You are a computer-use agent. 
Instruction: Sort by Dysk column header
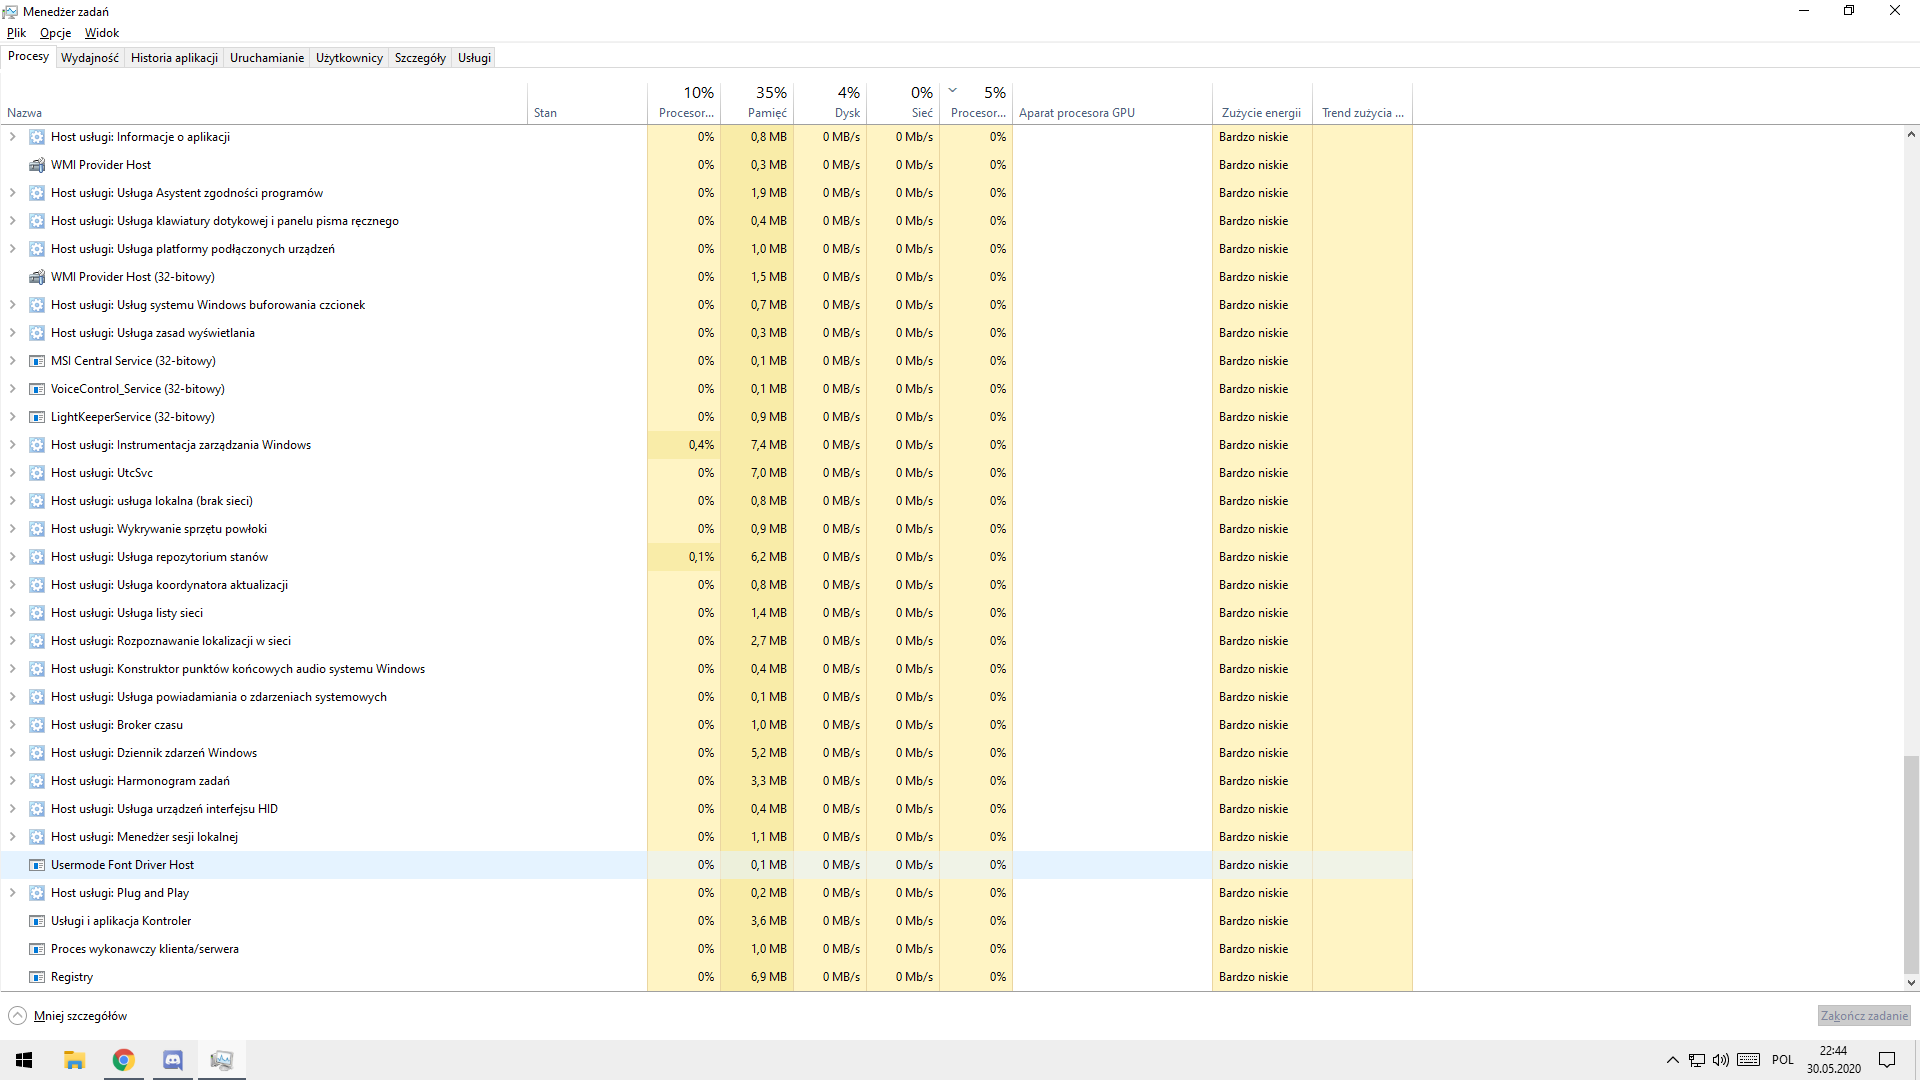coord(830,104)
